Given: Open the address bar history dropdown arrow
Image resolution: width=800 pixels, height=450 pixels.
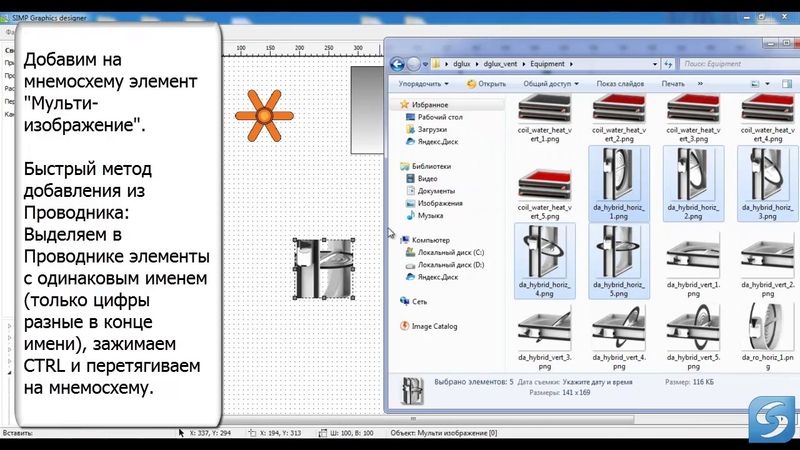Looking at the screenshot, I should tap(655, 64).
